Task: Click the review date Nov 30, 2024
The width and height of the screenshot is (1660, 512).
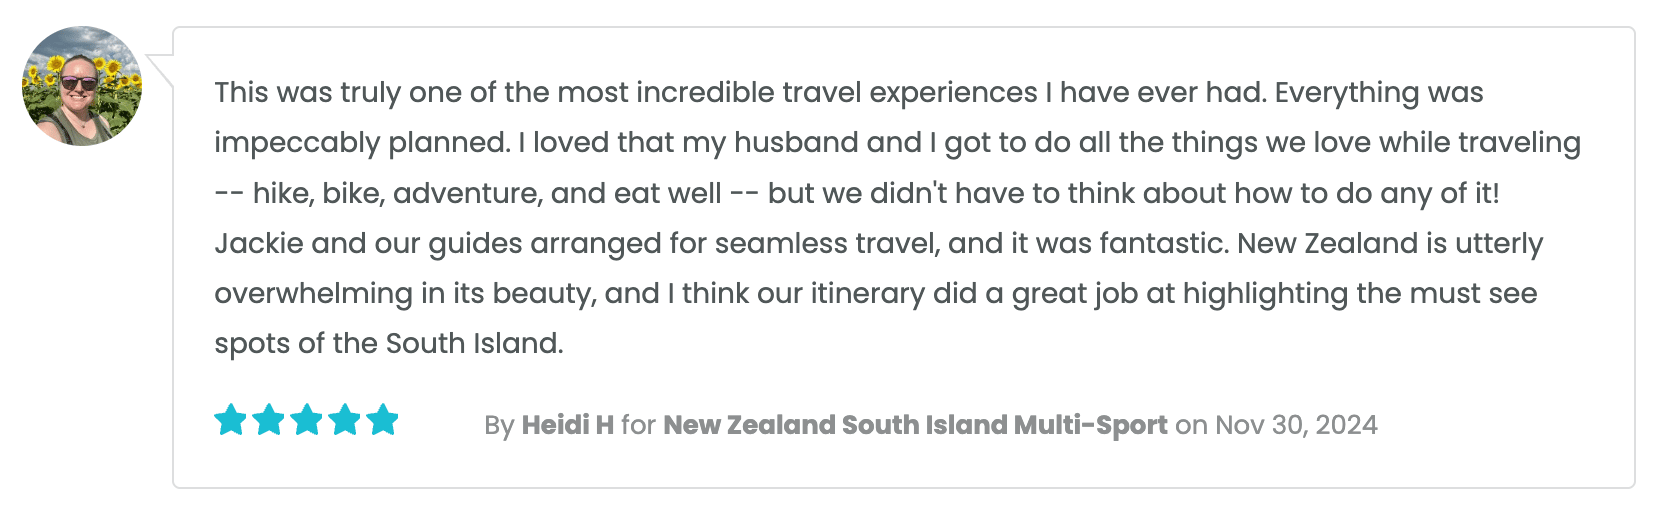Action: (x=1296, y=425)
